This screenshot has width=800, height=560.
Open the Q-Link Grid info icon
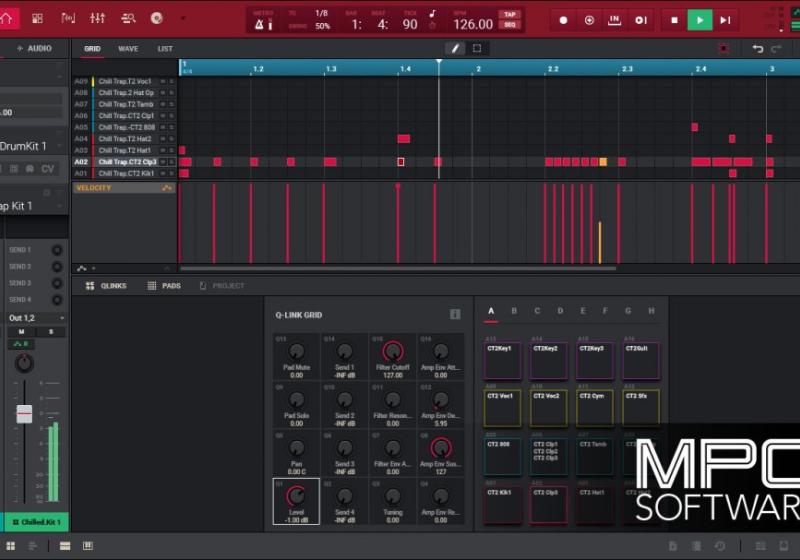click(455, 314)
